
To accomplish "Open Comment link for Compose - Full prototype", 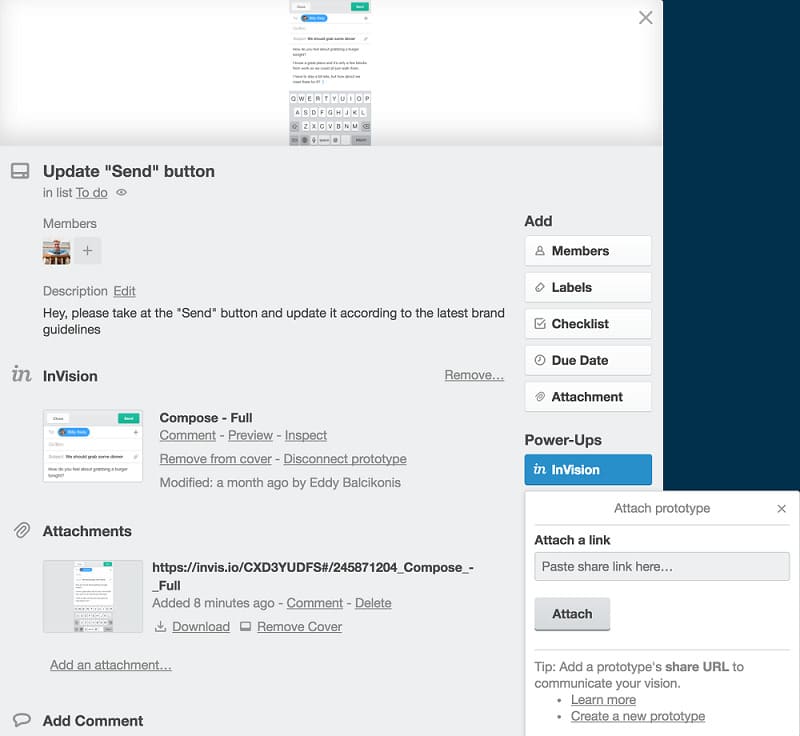I will click(188, 436).
